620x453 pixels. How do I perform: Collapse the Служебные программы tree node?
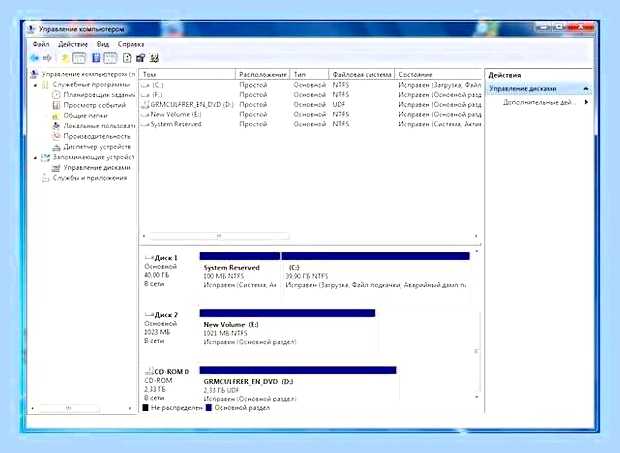click(36, 85)
